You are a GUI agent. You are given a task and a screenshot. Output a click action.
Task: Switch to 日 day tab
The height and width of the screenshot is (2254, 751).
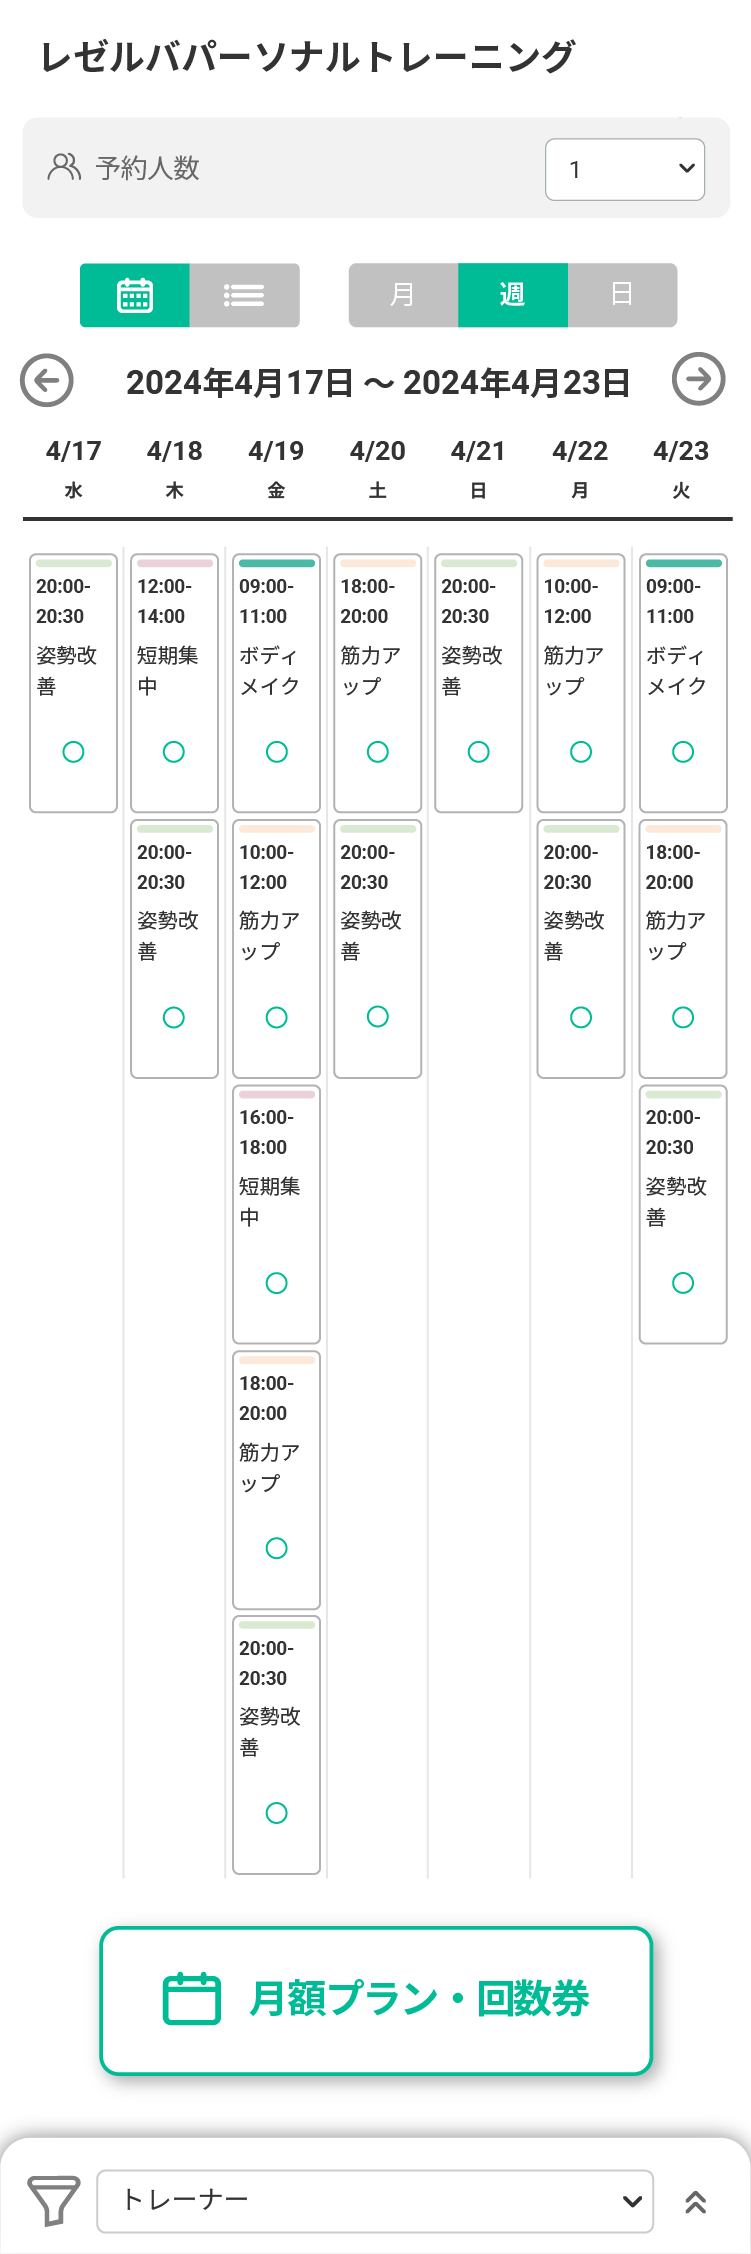(622, 295)
